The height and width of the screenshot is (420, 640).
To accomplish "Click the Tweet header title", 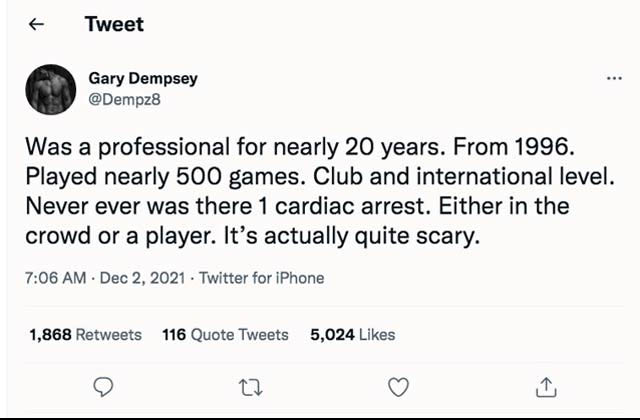I will 114,25.
